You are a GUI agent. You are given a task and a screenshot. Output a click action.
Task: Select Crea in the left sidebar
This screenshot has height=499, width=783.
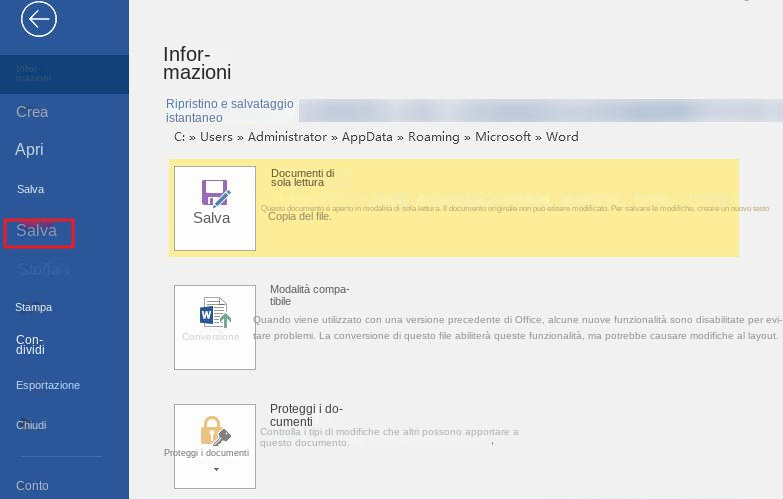pos(32,112)
